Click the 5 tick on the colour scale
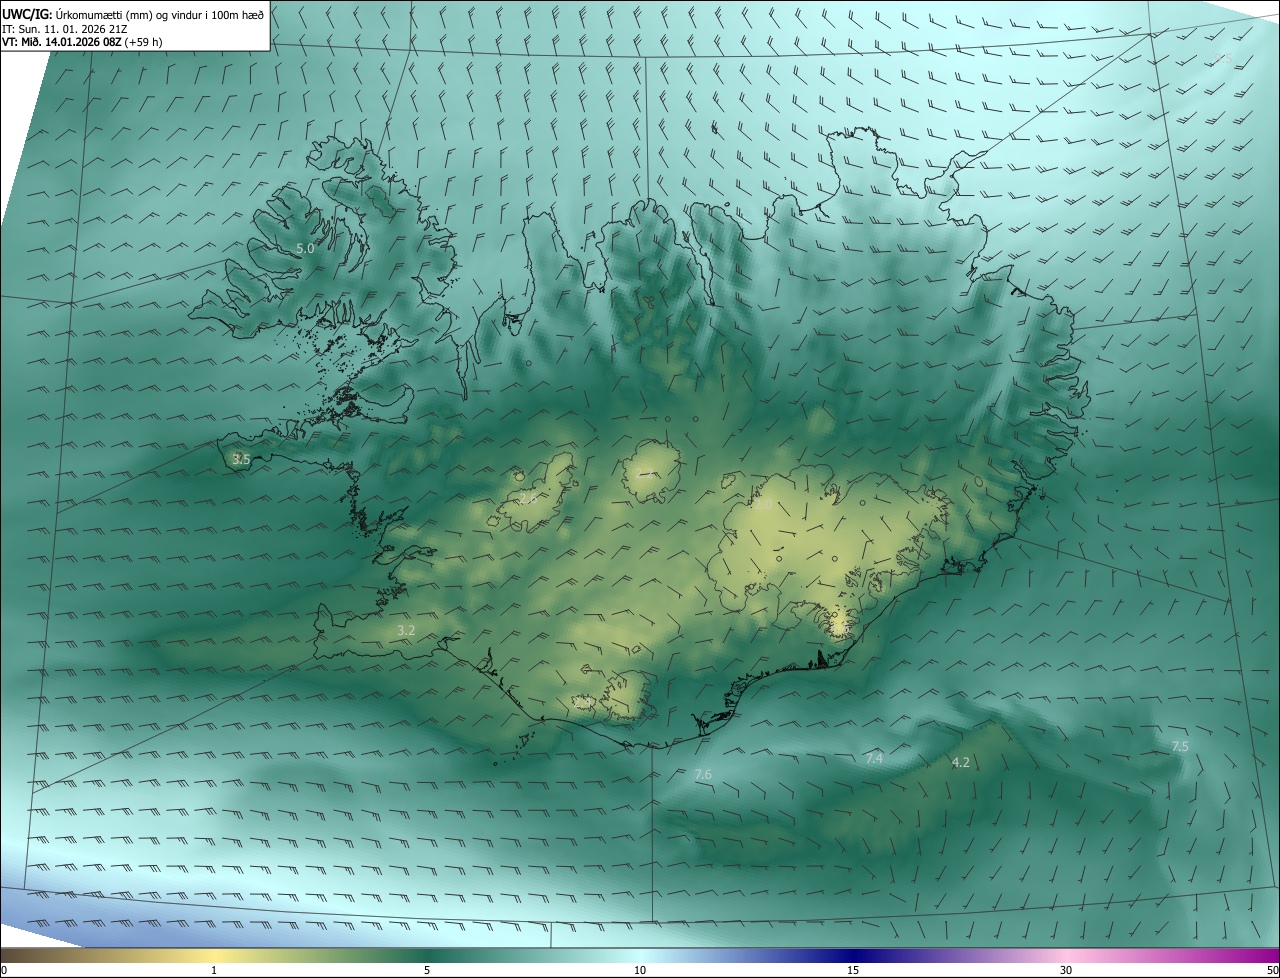 (427, 970)
